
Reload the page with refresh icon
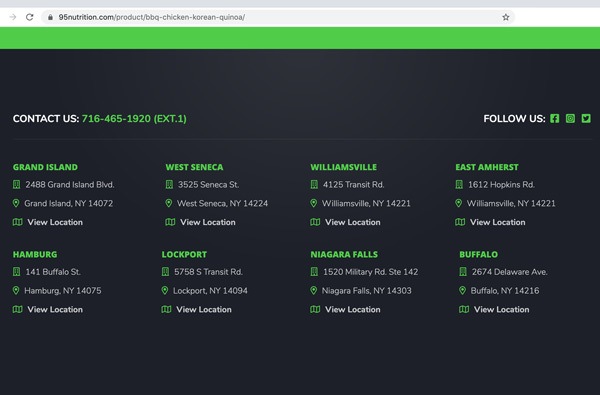pos(29,17)
